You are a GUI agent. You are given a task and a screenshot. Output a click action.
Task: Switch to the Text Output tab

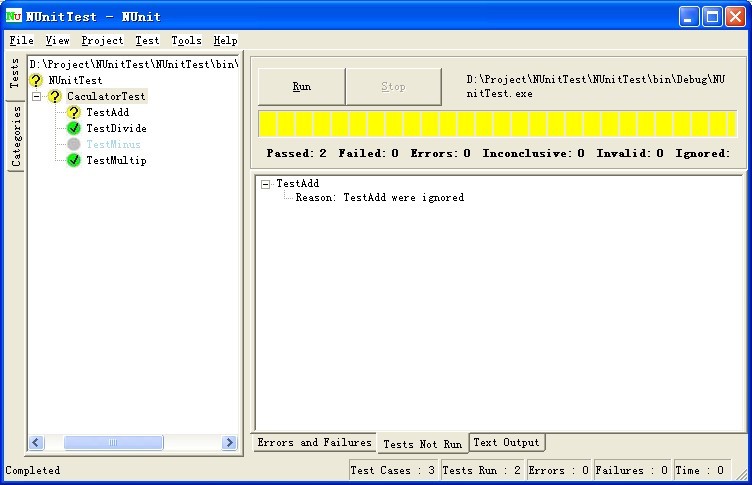point(506,443)
